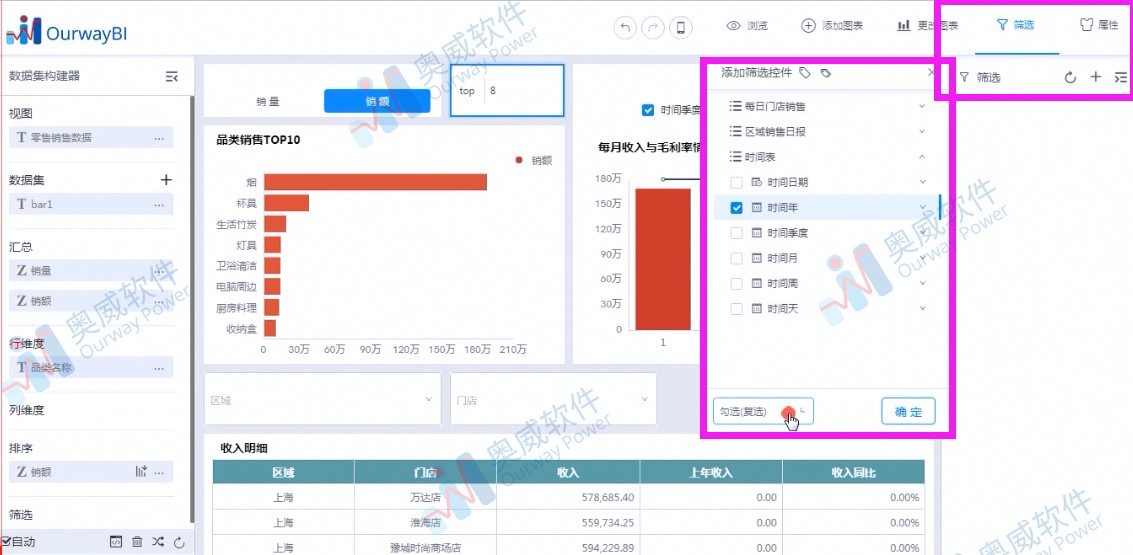Click refresh icon in dataset builder footer
The image size is (1133, 555).
pyautogui.click(x=180, y=541)
